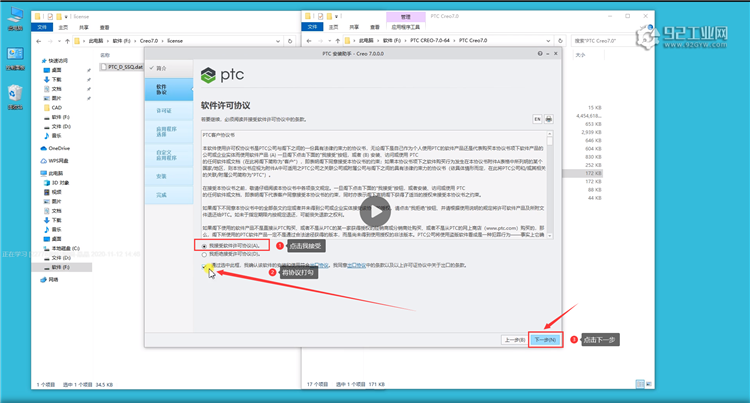Image resolution: width=750 pixels, height=403 pixels.
Task: Open 文件 tab in license Explorer window
Action: coord(42,27)
